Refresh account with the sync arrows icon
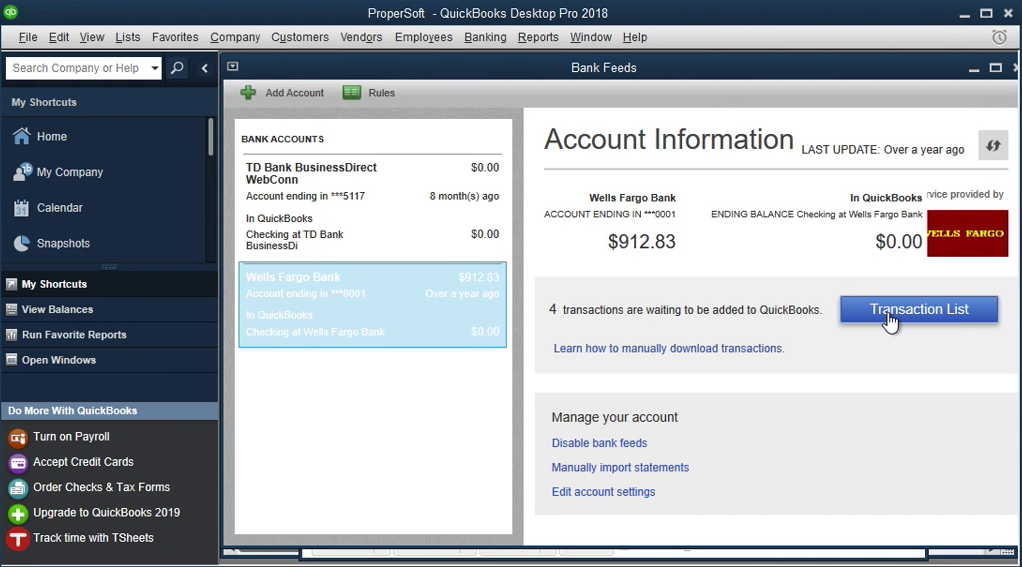1022x567 pixels. (x=993, y=145)
